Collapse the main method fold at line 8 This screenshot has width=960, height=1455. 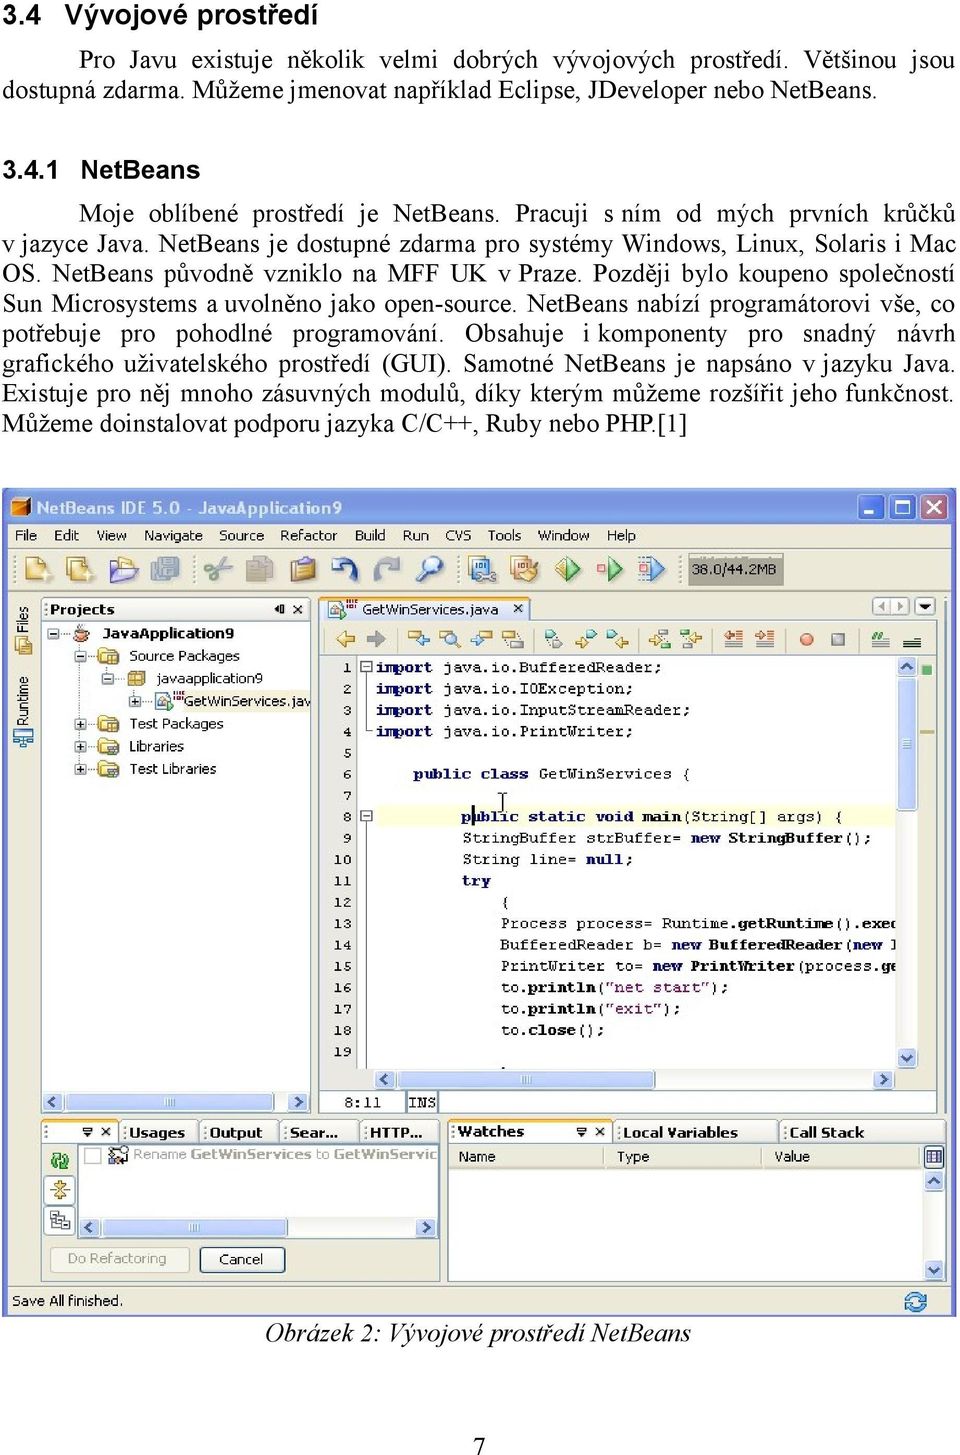coord(366,816)
